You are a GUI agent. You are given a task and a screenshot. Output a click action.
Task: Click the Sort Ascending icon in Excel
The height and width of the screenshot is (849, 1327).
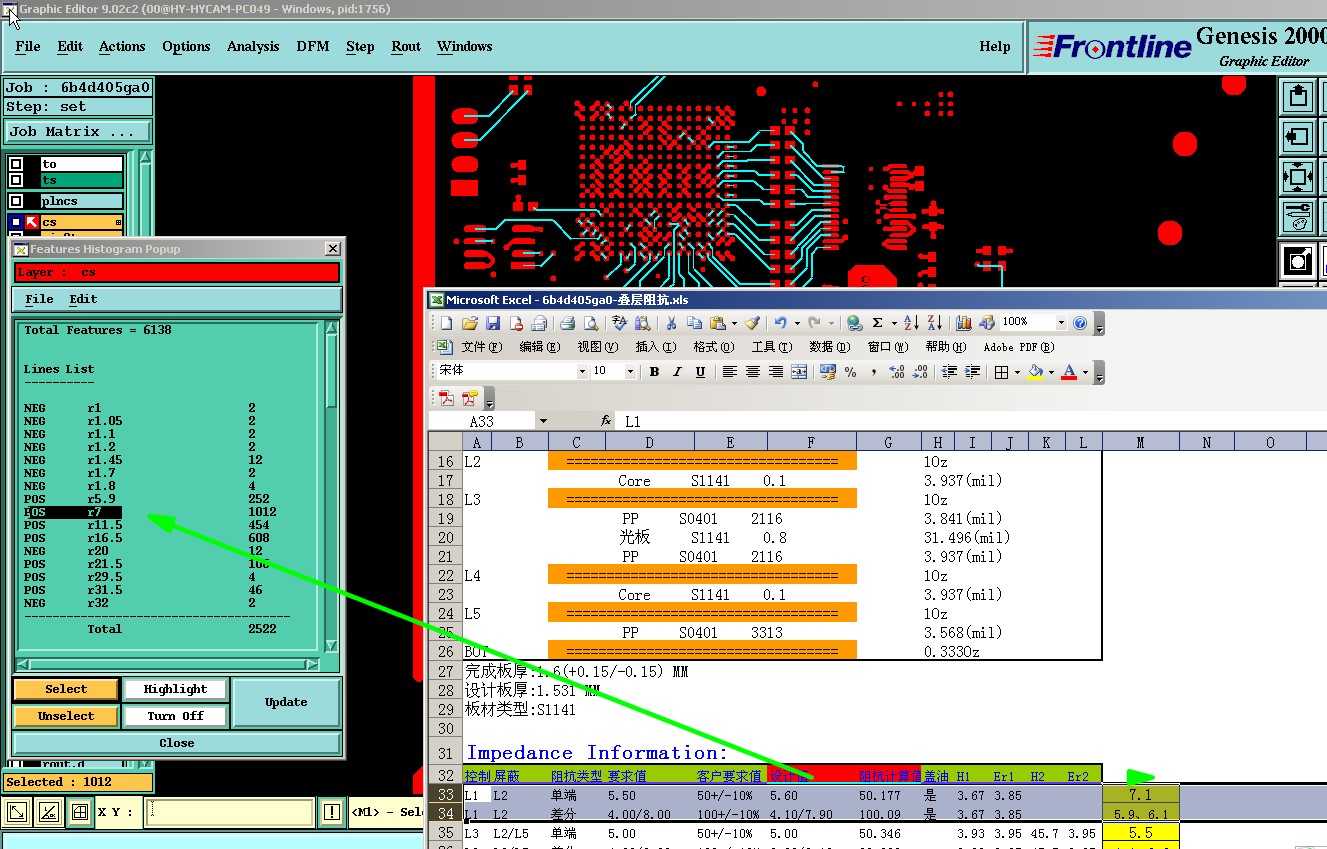911,323
